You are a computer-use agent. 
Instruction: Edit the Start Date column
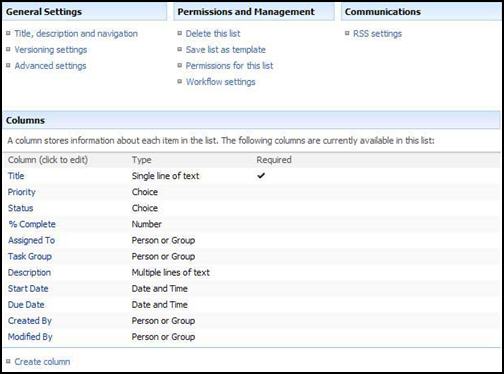click(28, 288)
